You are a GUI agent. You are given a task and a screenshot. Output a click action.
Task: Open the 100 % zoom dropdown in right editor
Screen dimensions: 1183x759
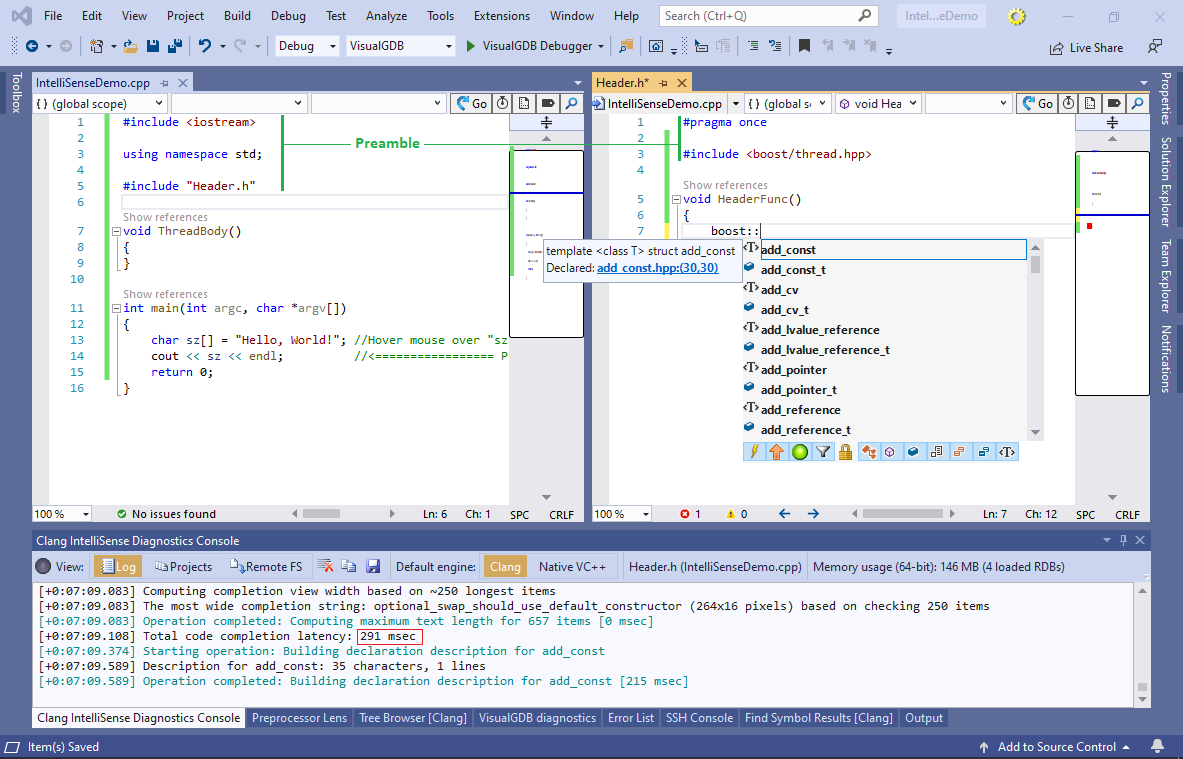622,514
